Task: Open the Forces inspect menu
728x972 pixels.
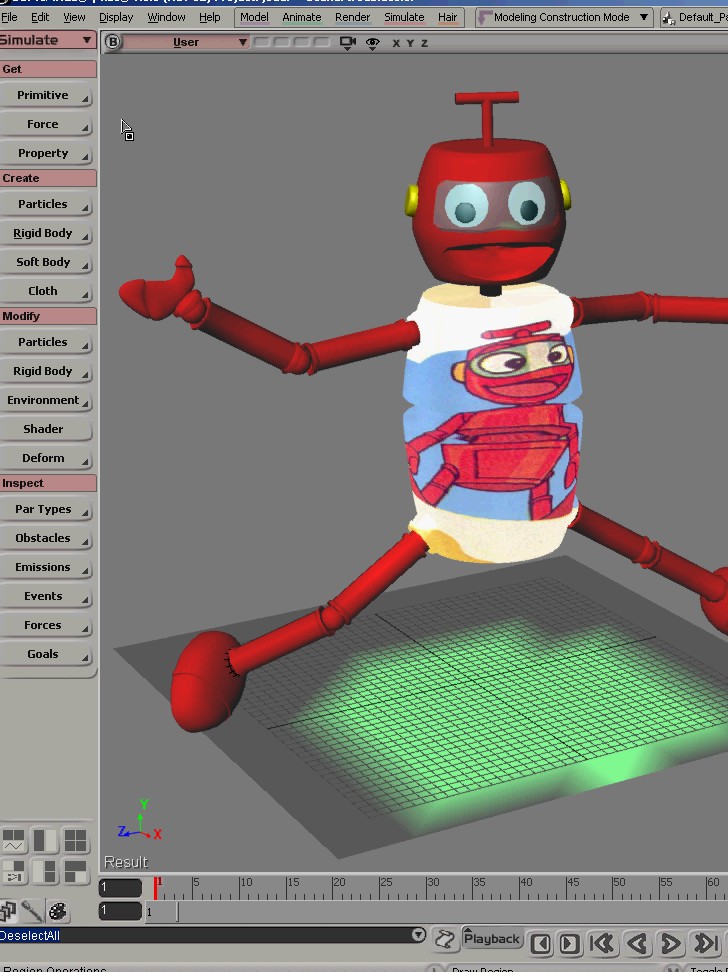Action: click(46, 626)
